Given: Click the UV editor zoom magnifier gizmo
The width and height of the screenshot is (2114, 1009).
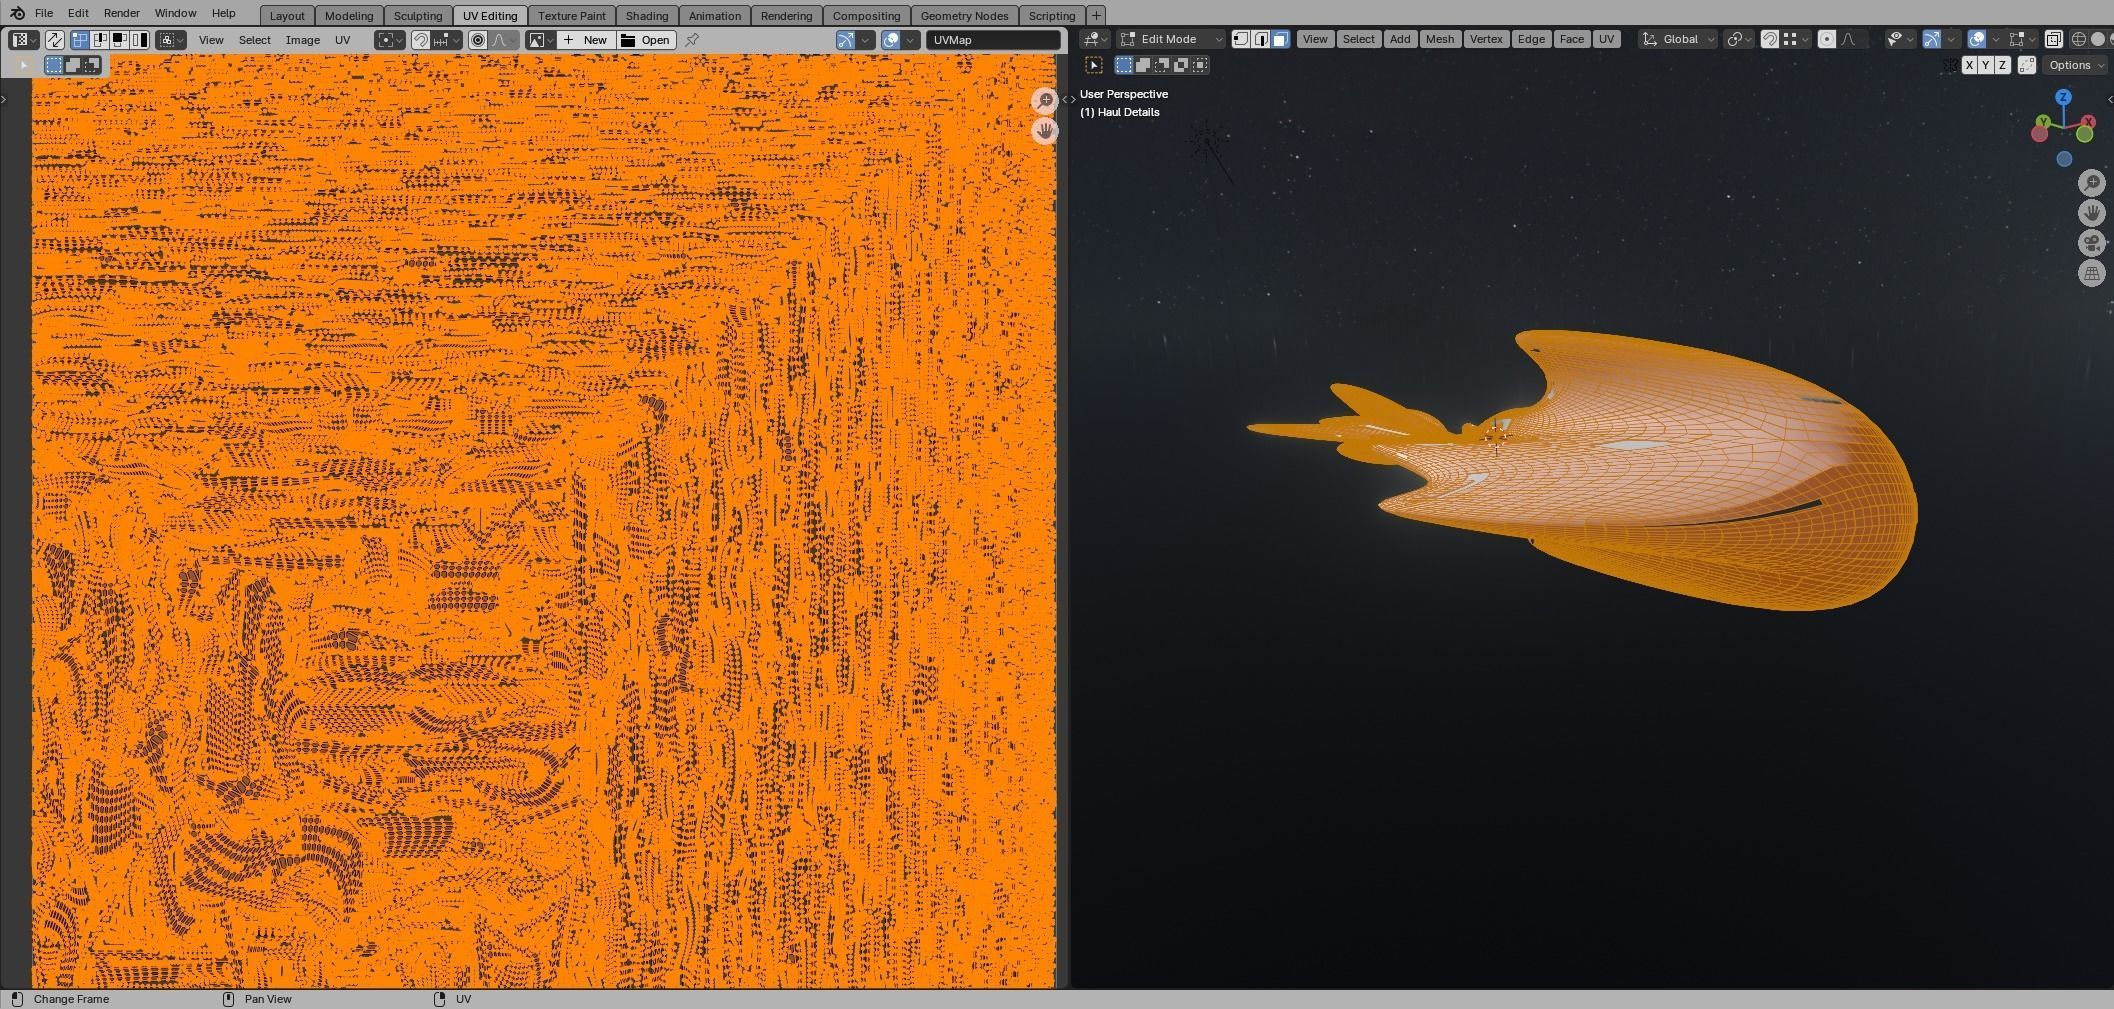Looking at the screenshot, I should coord(1044,101).
